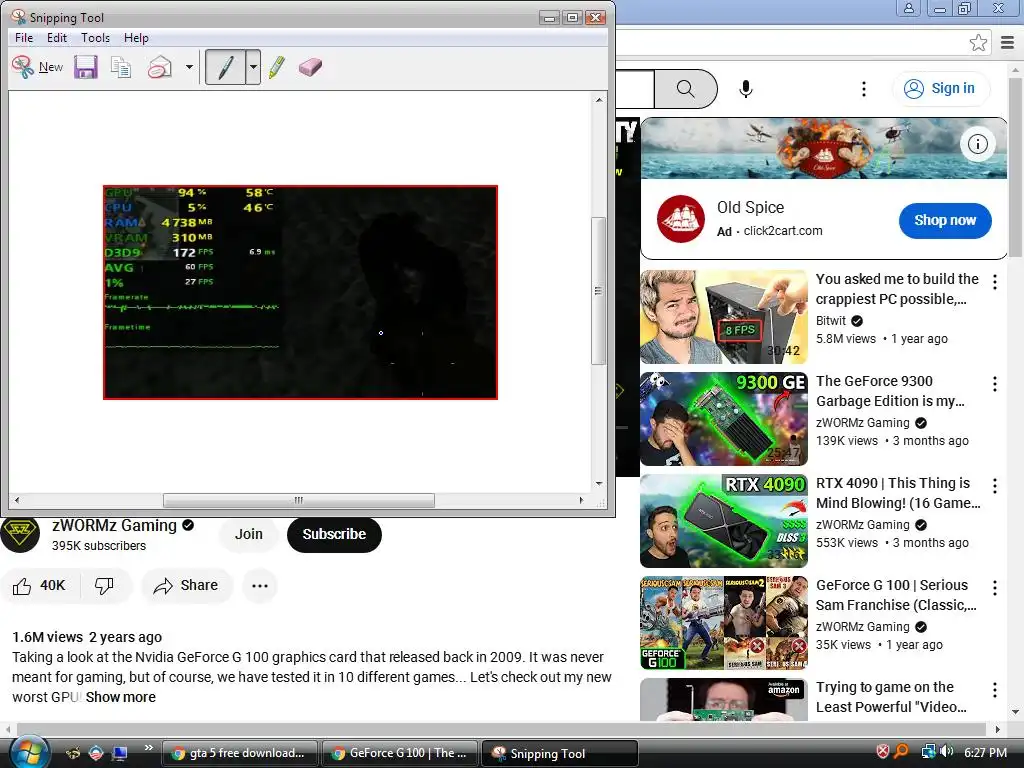Click the taskbar clock 6:27 PM
Image resolution: width=1024 pixels, height=768 pixels.
985,753
